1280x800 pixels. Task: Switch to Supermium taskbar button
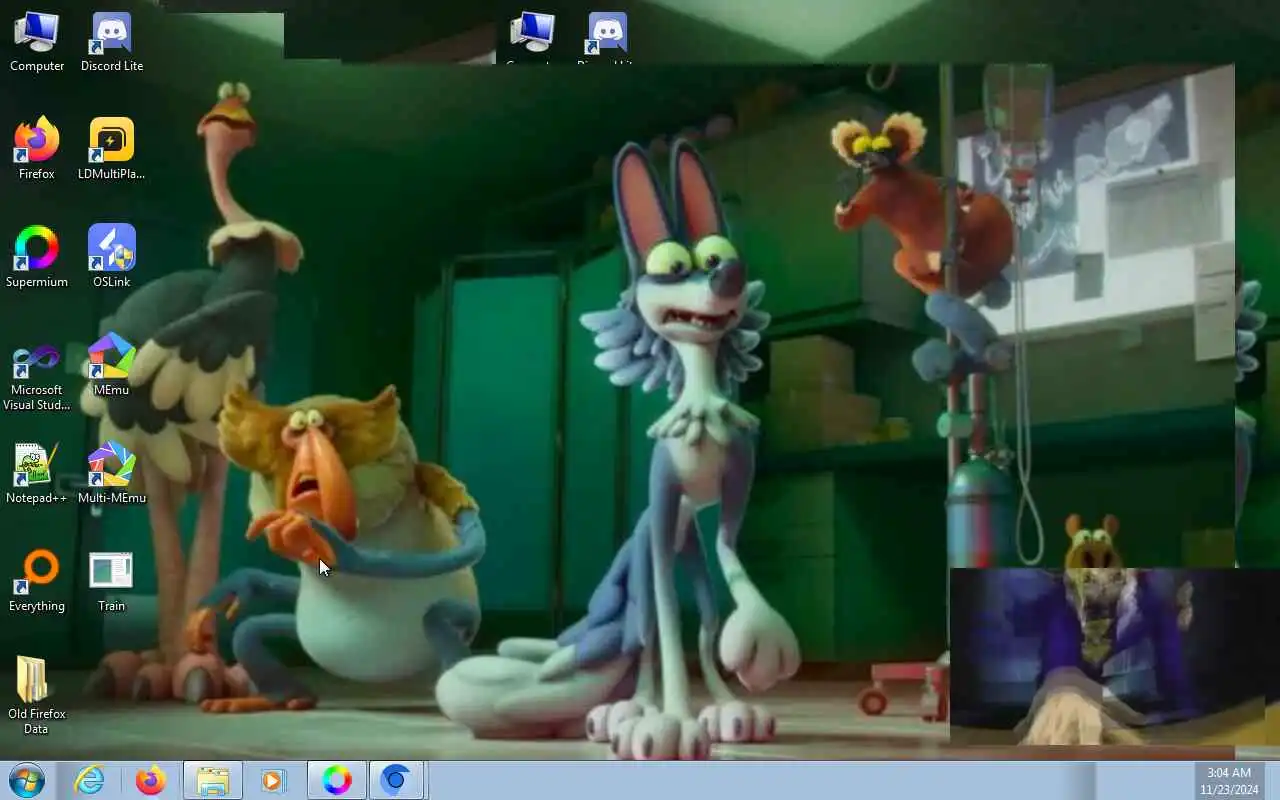pyautogui.click(x=337, y=780)
